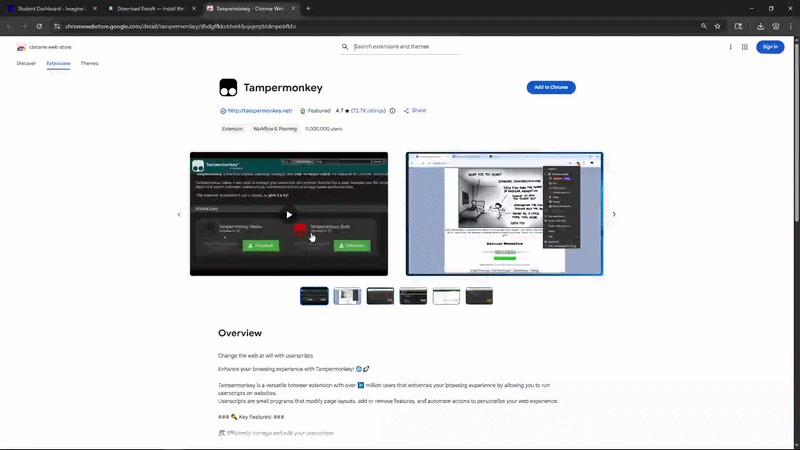Open the 72.7K ratings link
The height and width of the screenshot is (450, 800).
pyautogui.click(x=369, y=111)
